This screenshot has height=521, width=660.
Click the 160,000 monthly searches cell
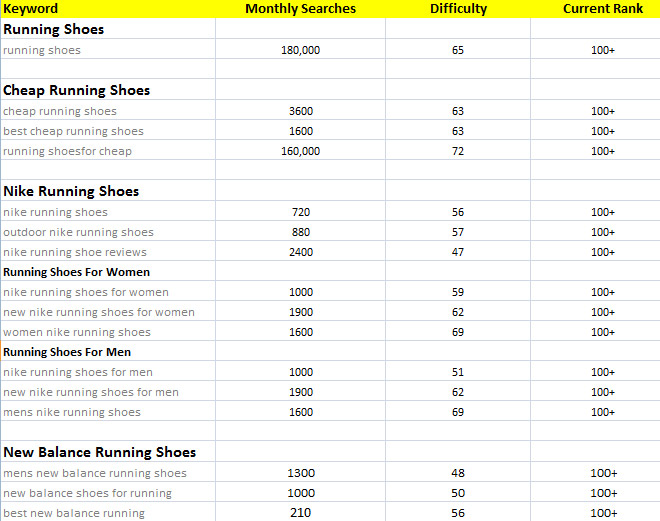pyautogui.click(x=300, y=151)
